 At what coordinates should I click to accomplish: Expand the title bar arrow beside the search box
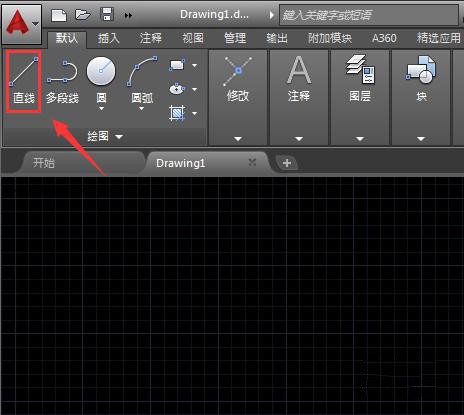click(x=272, y=15)
